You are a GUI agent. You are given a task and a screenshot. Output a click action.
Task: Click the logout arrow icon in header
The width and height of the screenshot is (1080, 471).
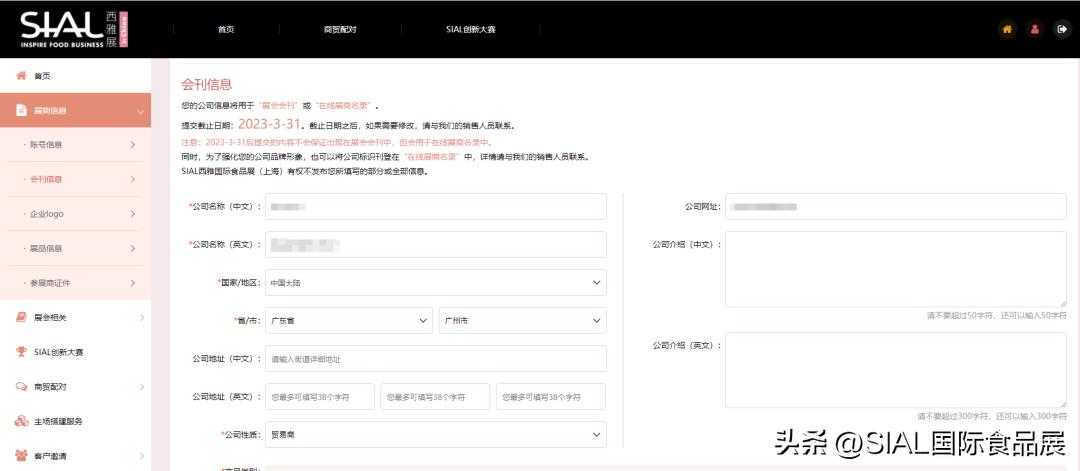click(1061, 30)
